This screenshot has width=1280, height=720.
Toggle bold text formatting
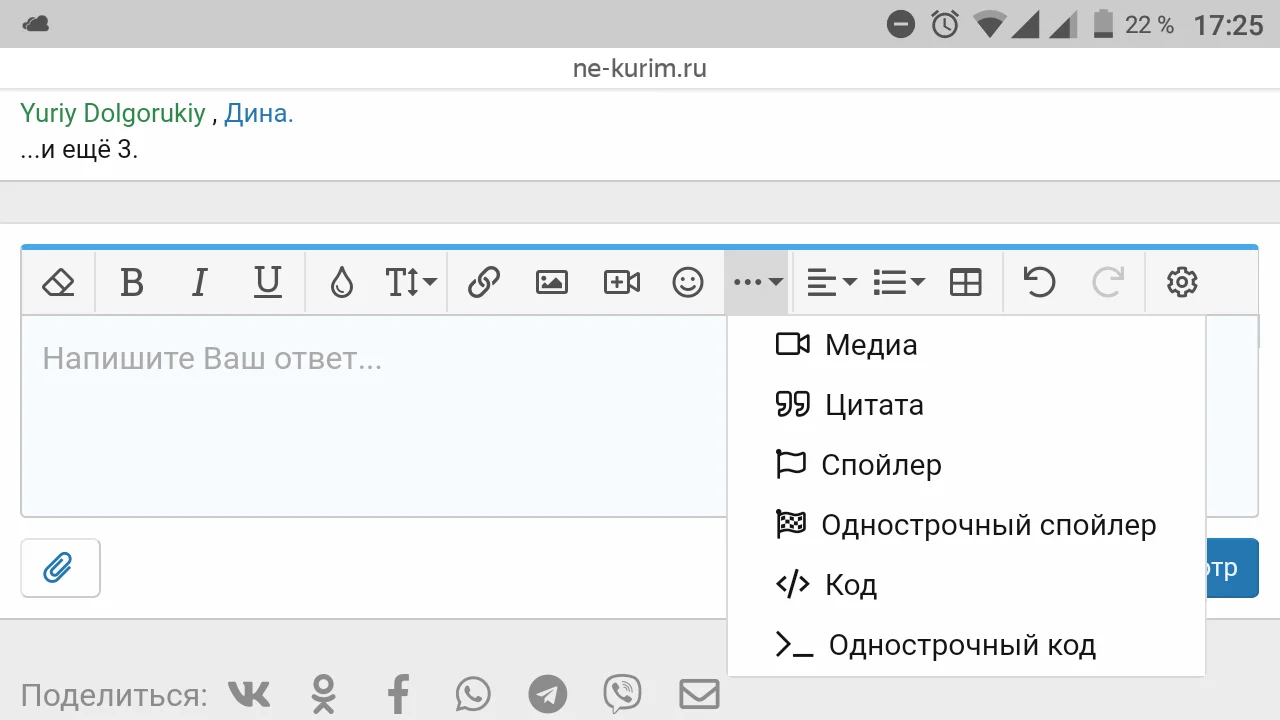click(x=131, y=283)
